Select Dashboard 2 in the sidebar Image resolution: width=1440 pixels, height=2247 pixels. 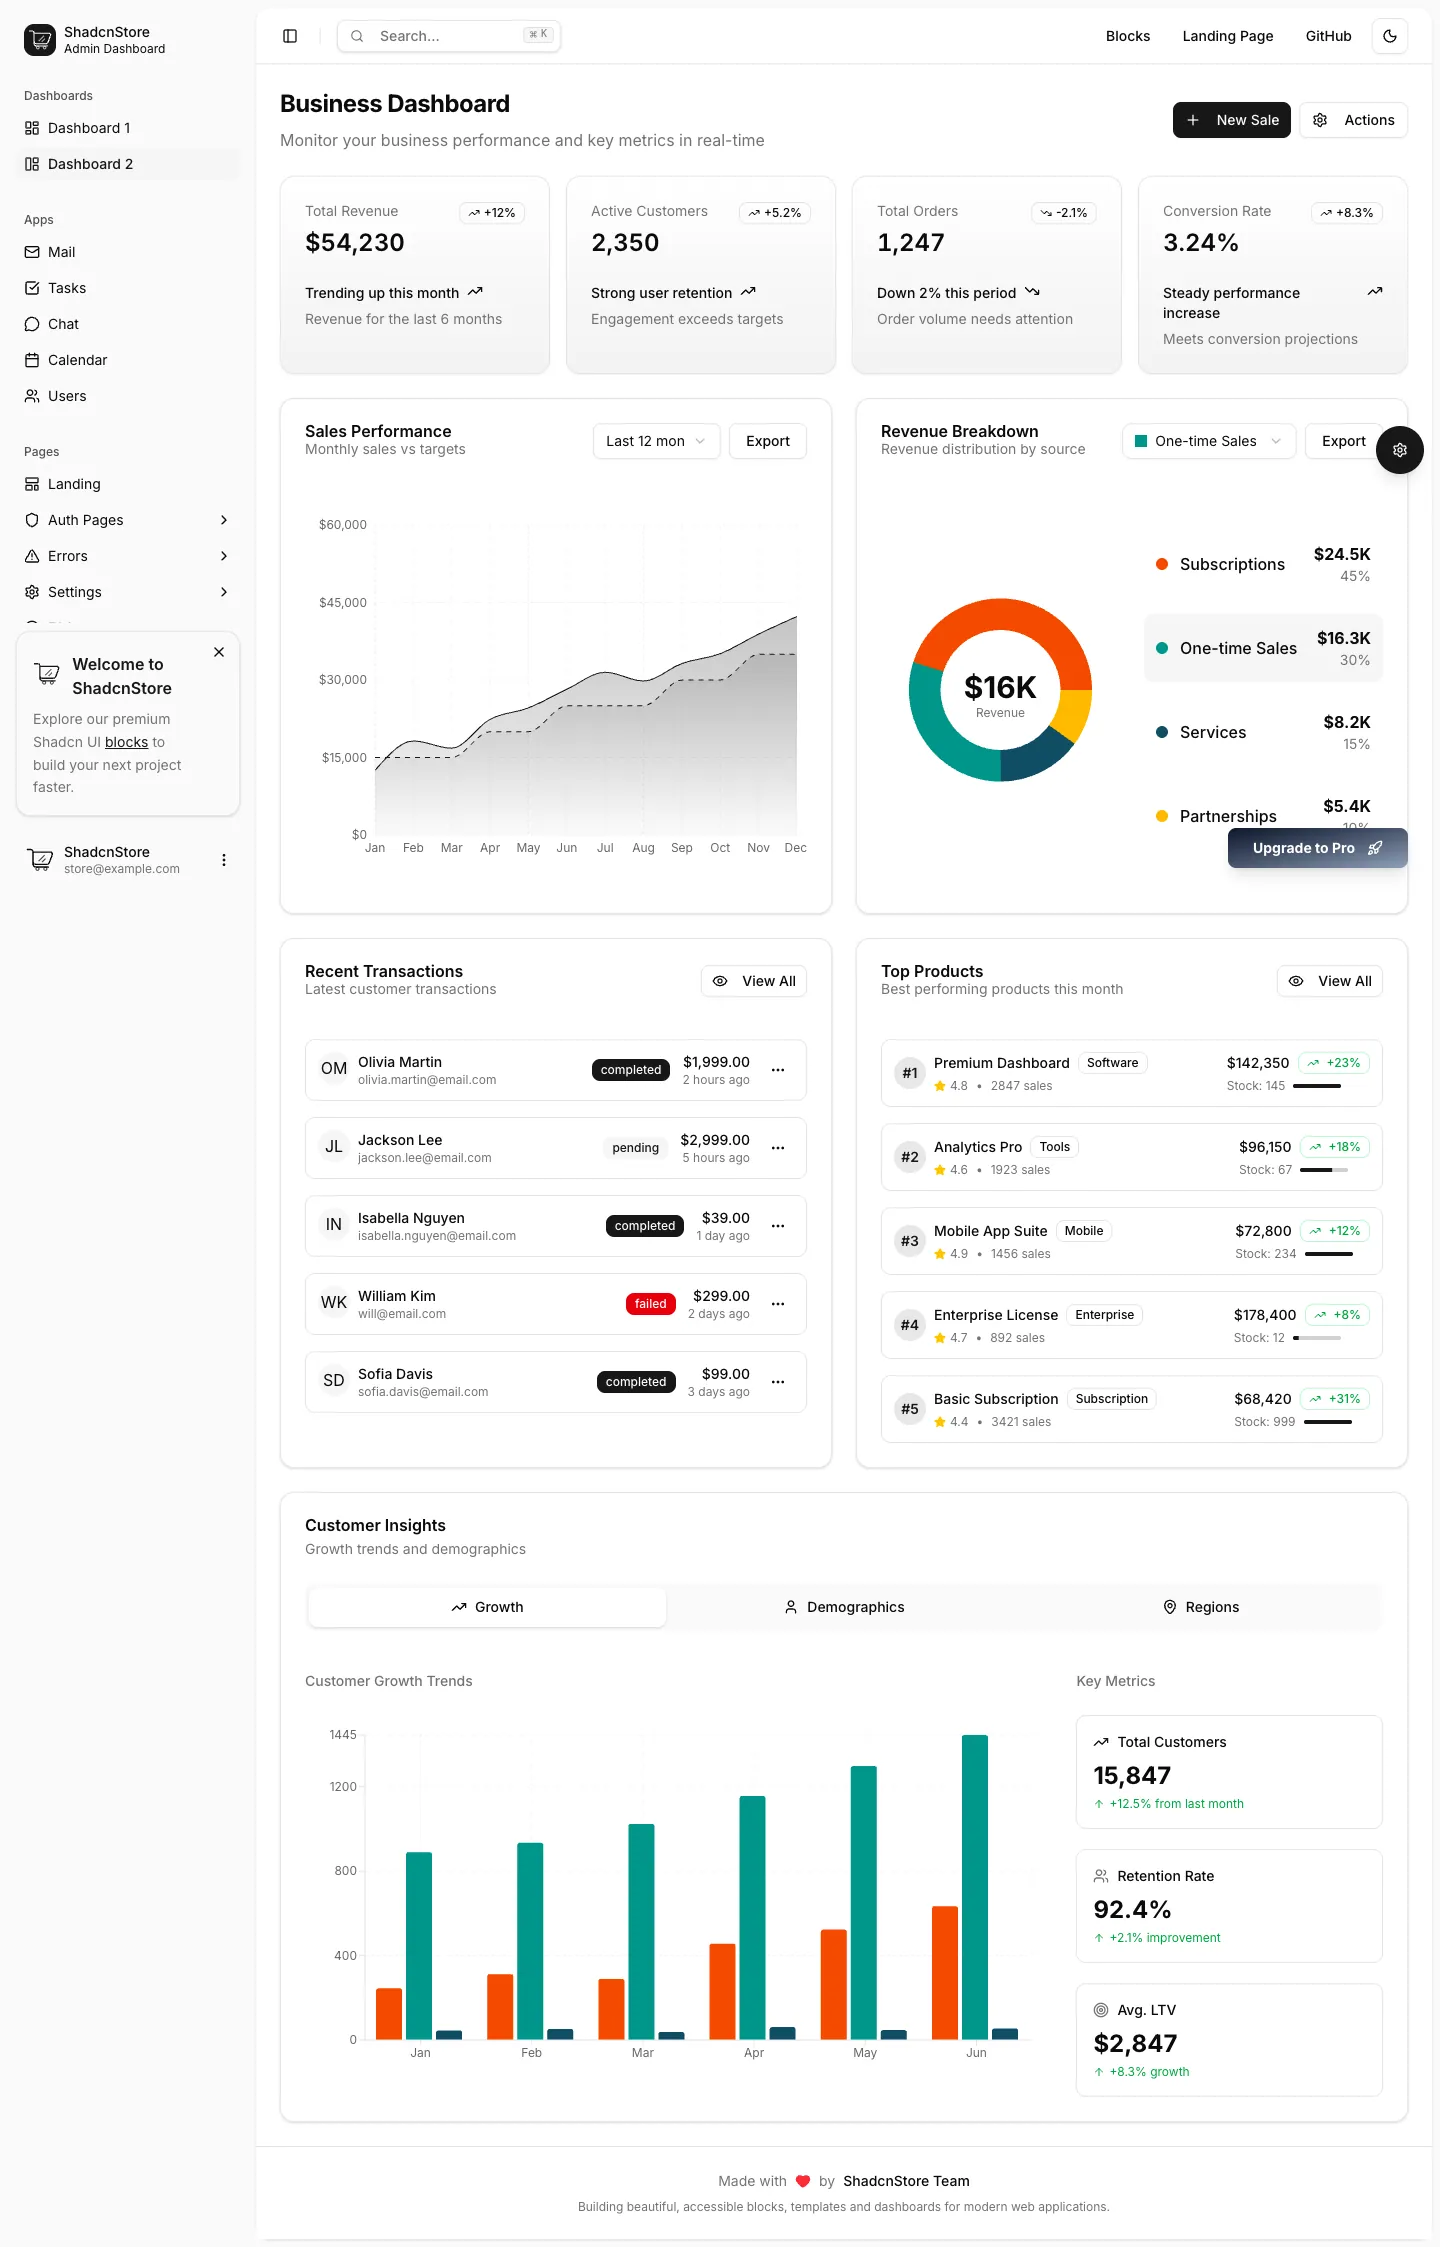[128, 164]
